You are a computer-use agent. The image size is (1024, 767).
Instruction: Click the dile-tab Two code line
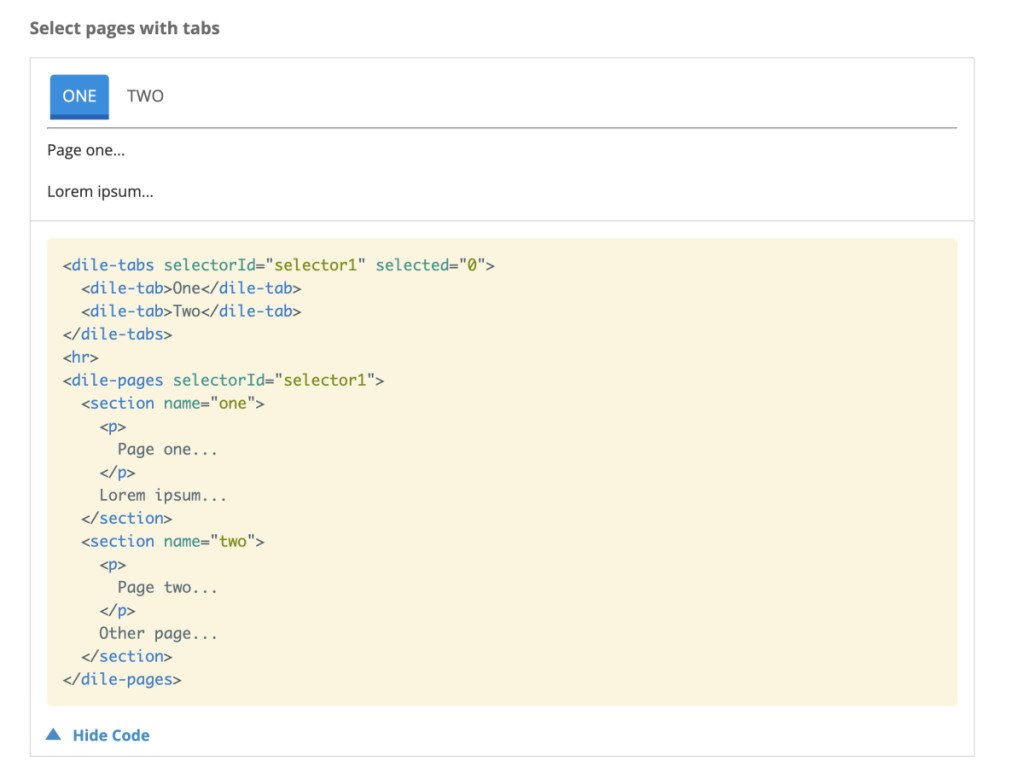[191, 312]
